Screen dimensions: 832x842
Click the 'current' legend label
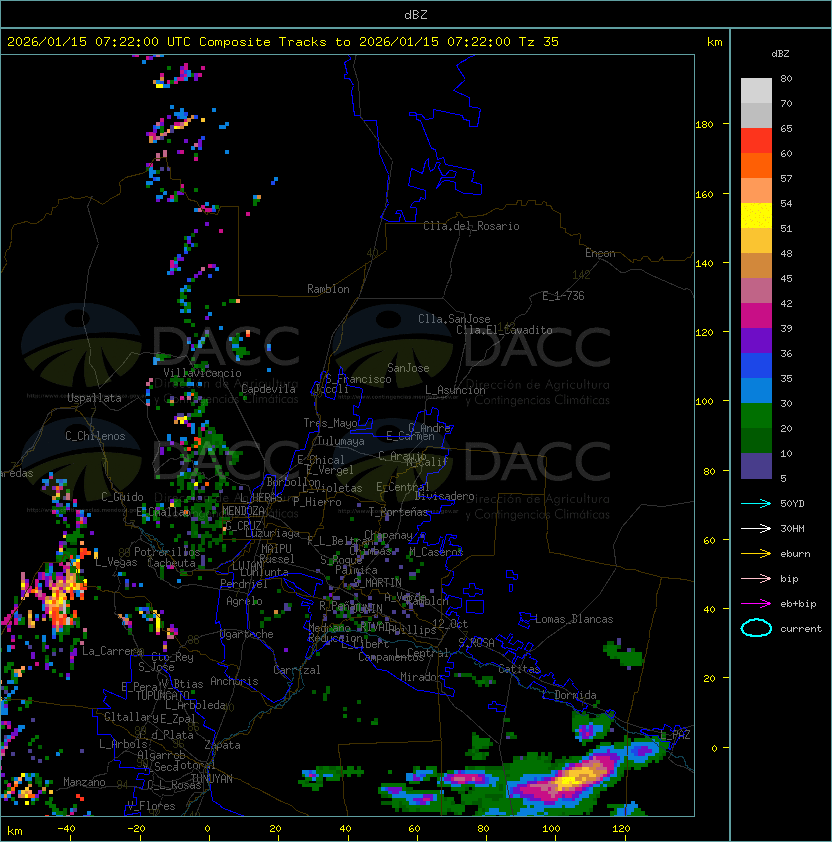[x=801, y=629]
